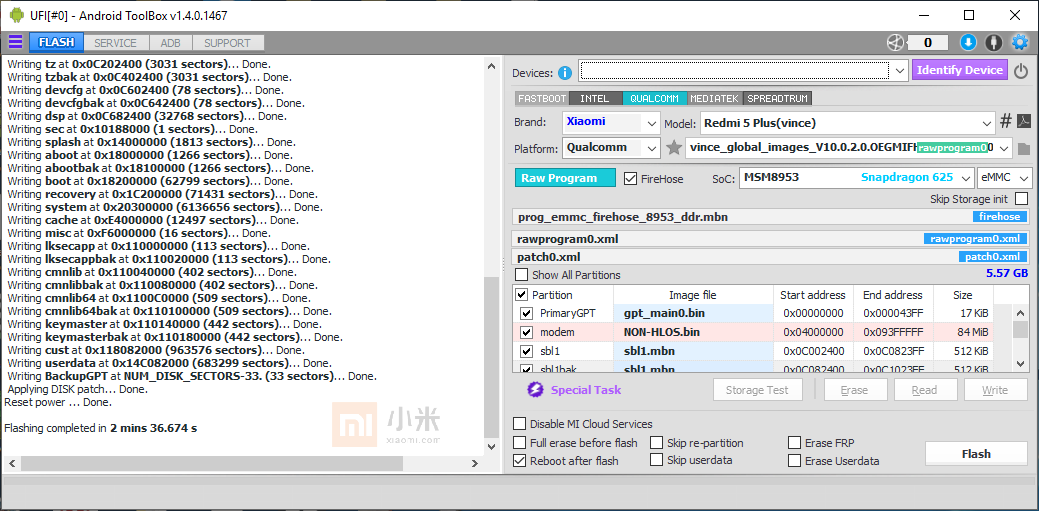Viewport: 1039px width, 511px height.
Task: Switch to the ADB tab
Action: [x=170, y=42]
